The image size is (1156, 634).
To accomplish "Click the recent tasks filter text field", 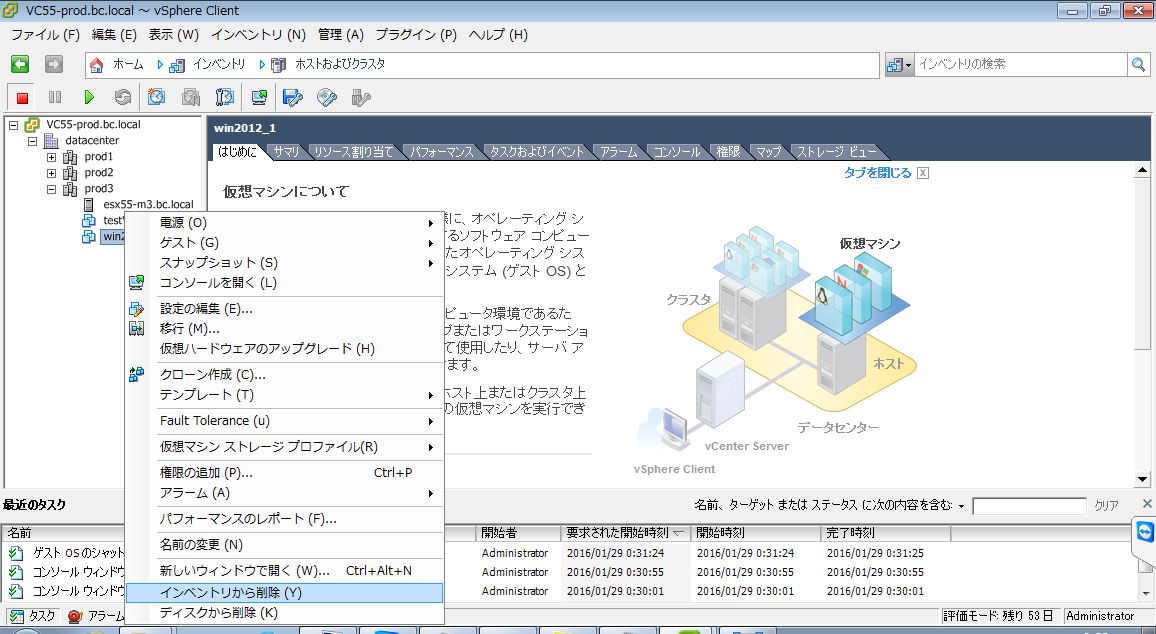I will (x=1029, y=506).
